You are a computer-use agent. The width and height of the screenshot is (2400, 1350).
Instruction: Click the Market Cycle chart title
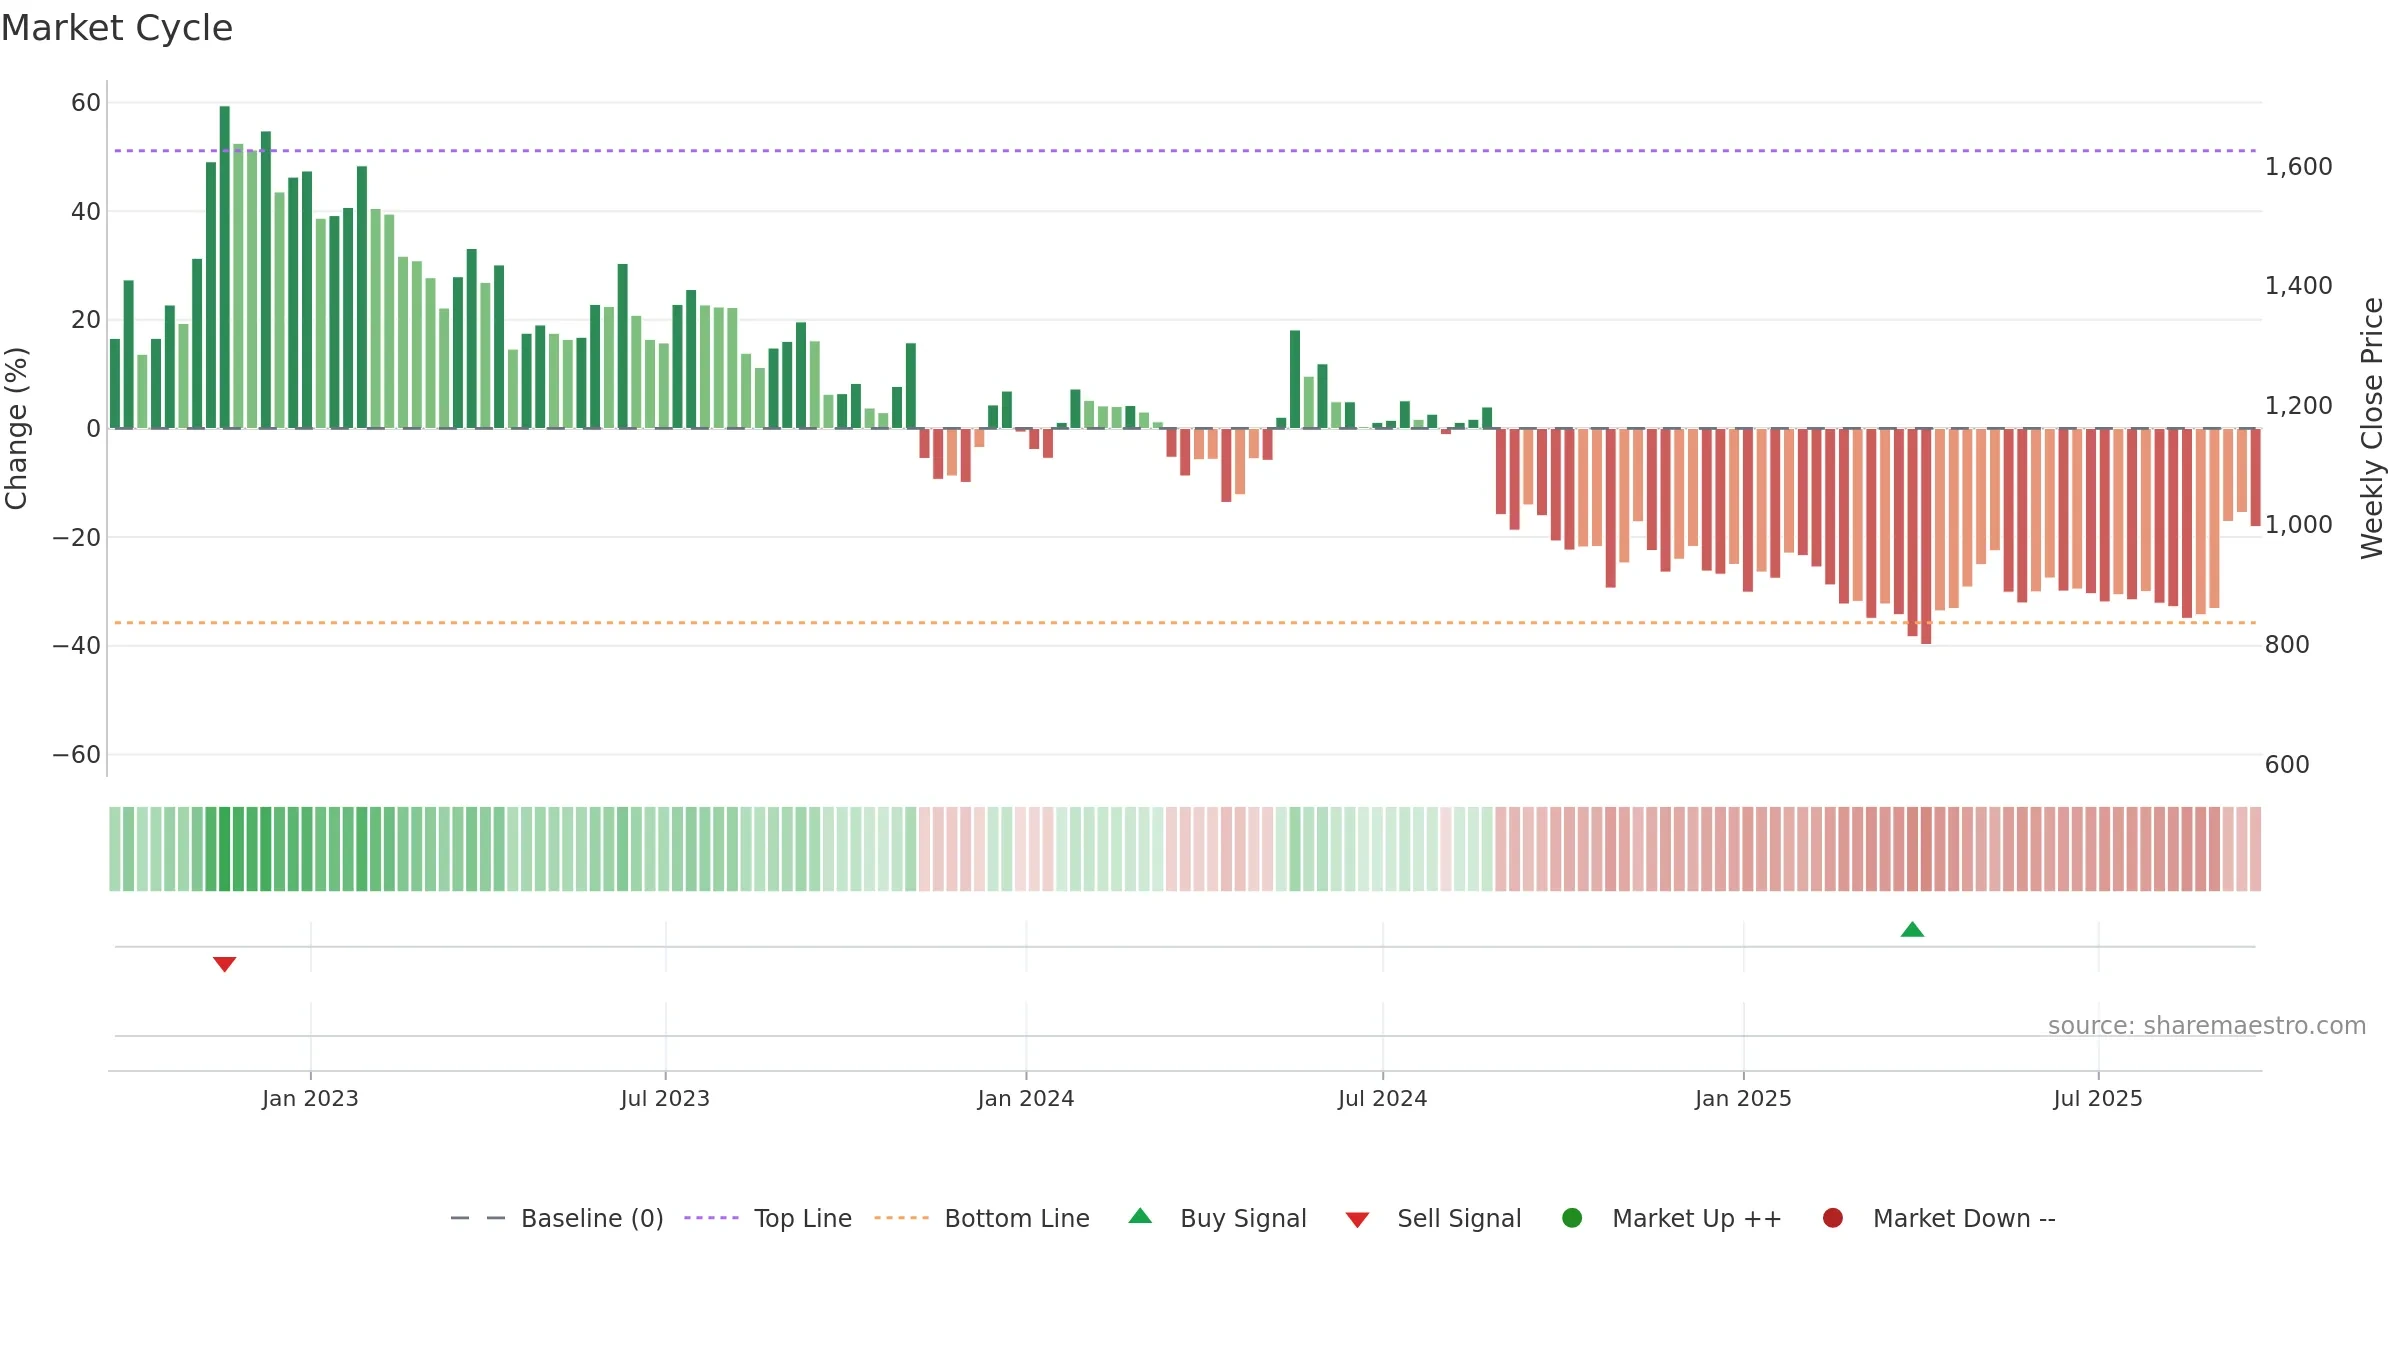(x=117, y=28)
